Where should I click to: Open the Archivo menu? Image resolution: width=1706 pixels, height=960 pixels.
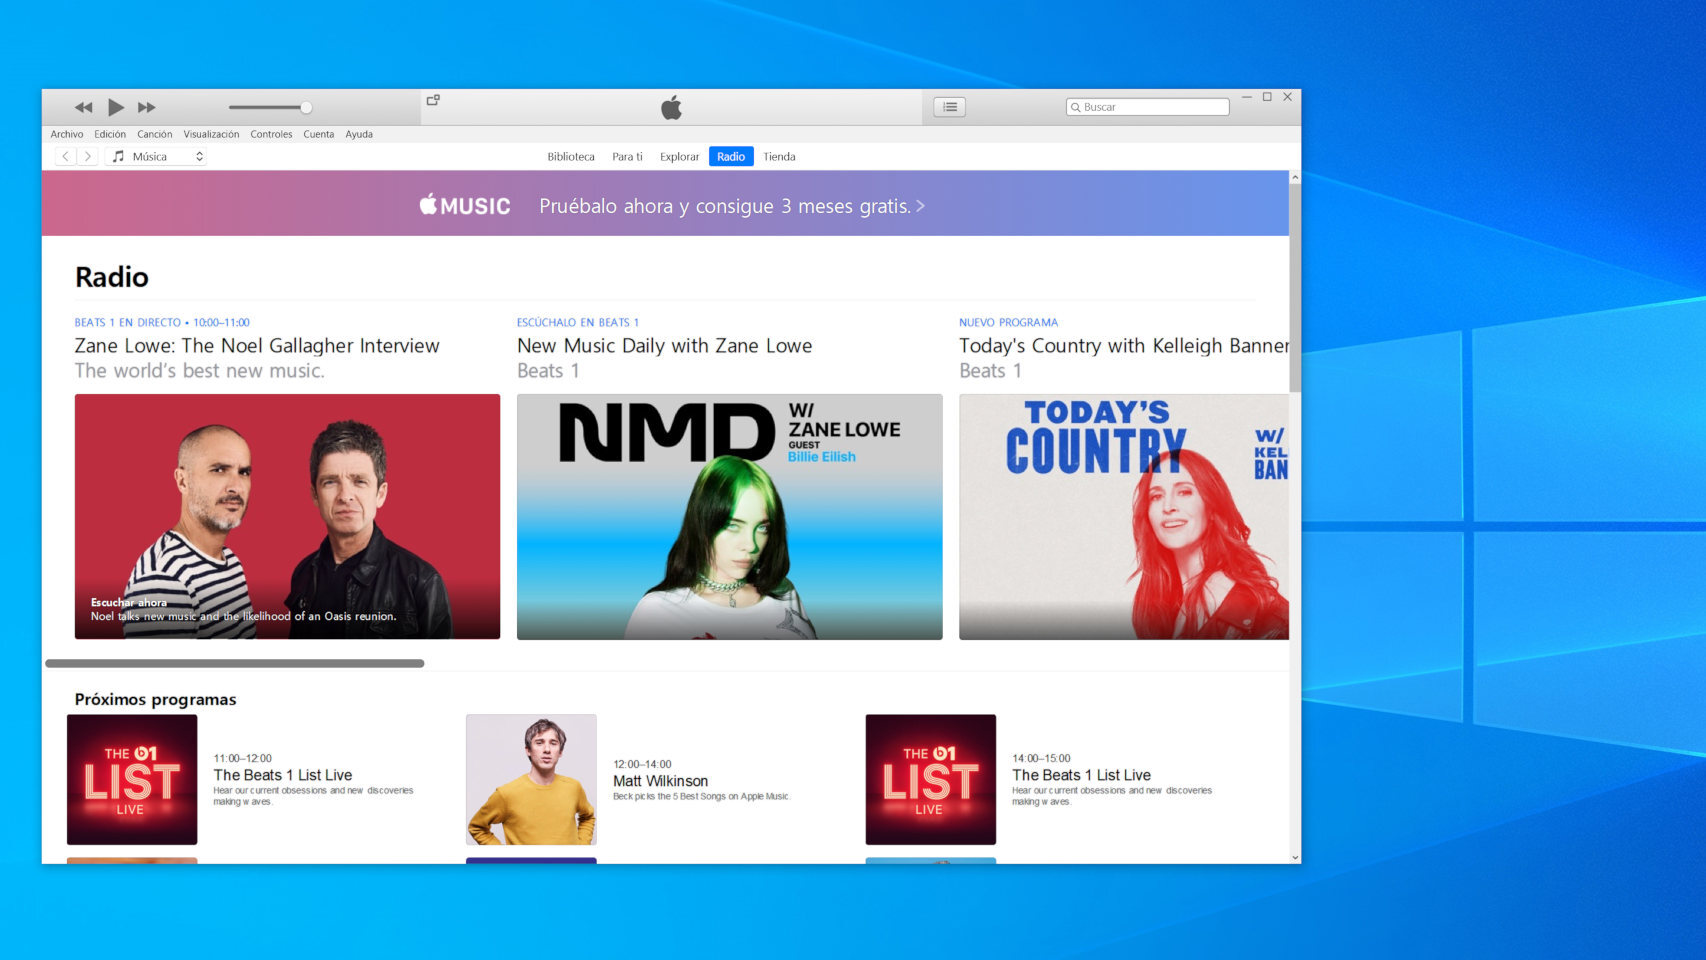[67, 134]
